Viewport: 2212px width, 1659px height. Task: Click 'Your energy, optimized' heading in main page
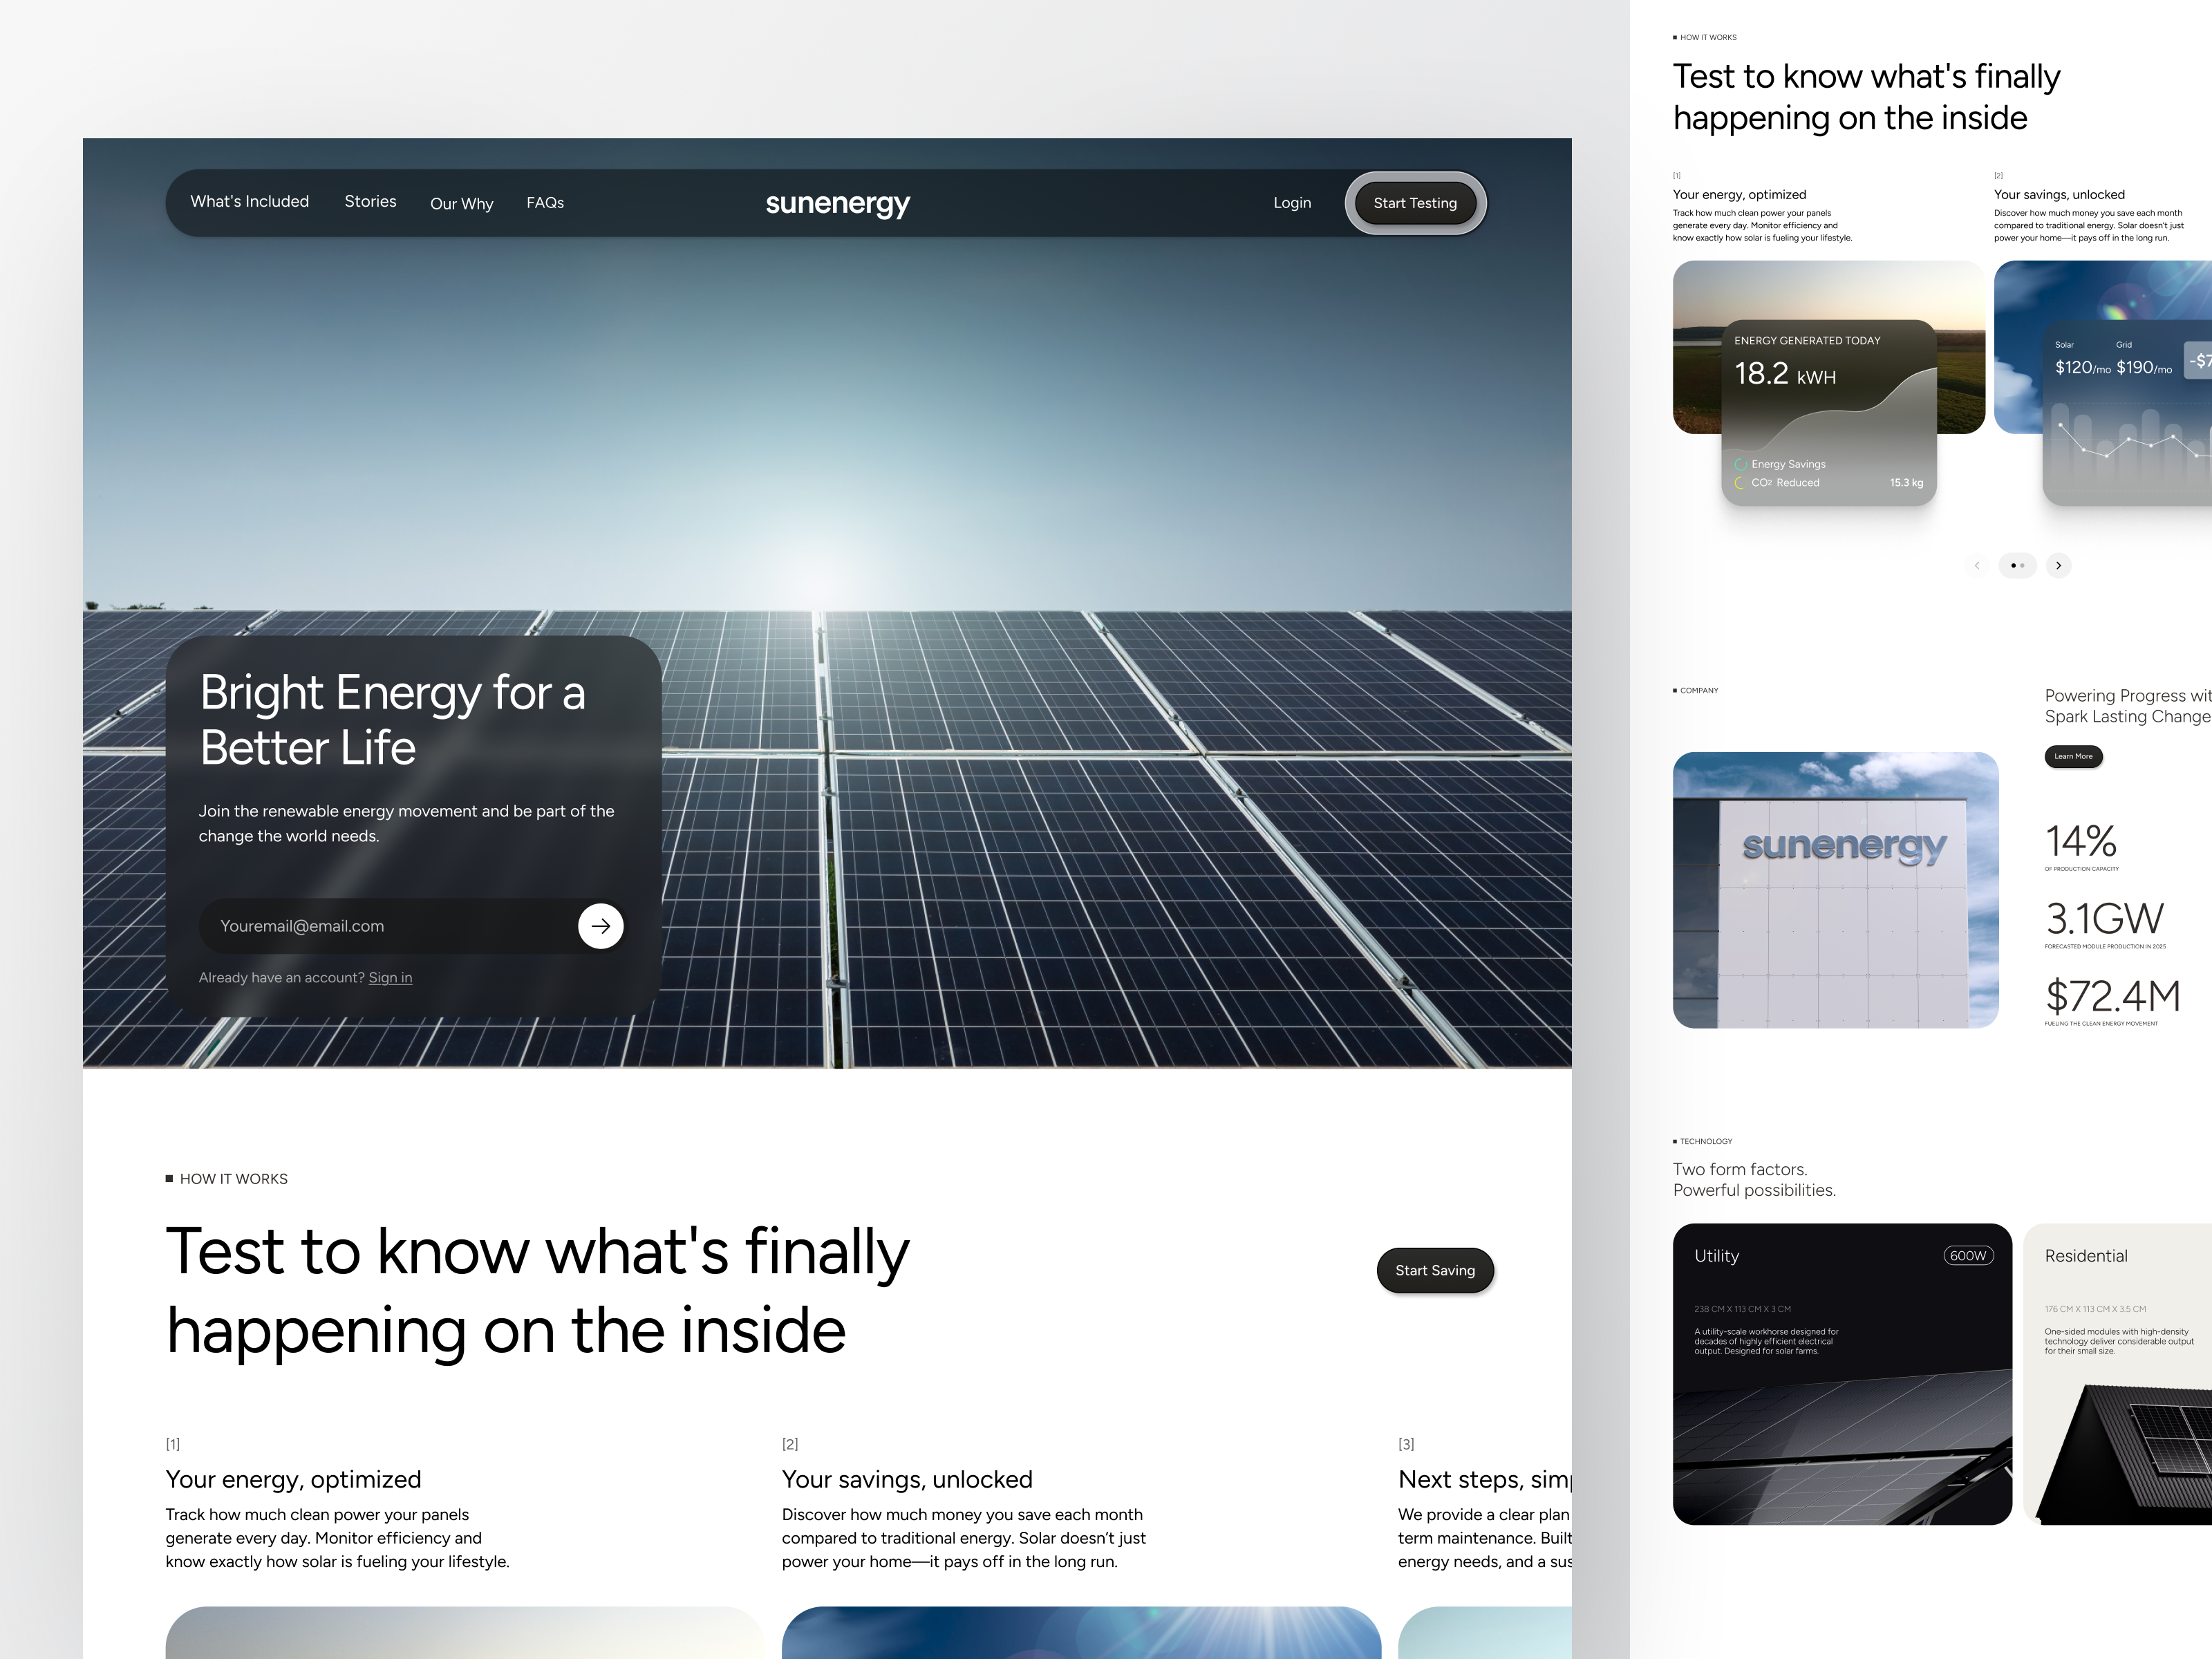[293, 1479]
